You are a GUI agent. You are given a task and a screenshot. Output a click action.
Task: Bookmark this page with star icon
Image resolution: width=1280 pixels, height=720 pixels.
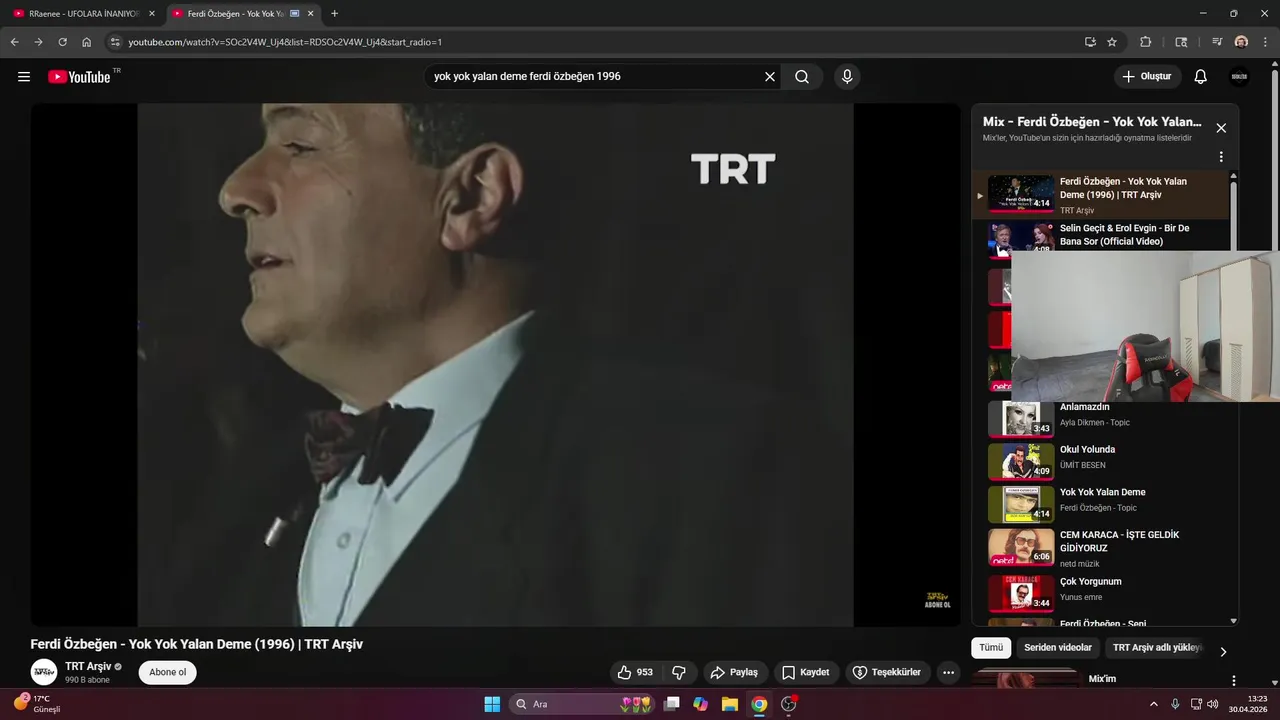(1112, 42)
